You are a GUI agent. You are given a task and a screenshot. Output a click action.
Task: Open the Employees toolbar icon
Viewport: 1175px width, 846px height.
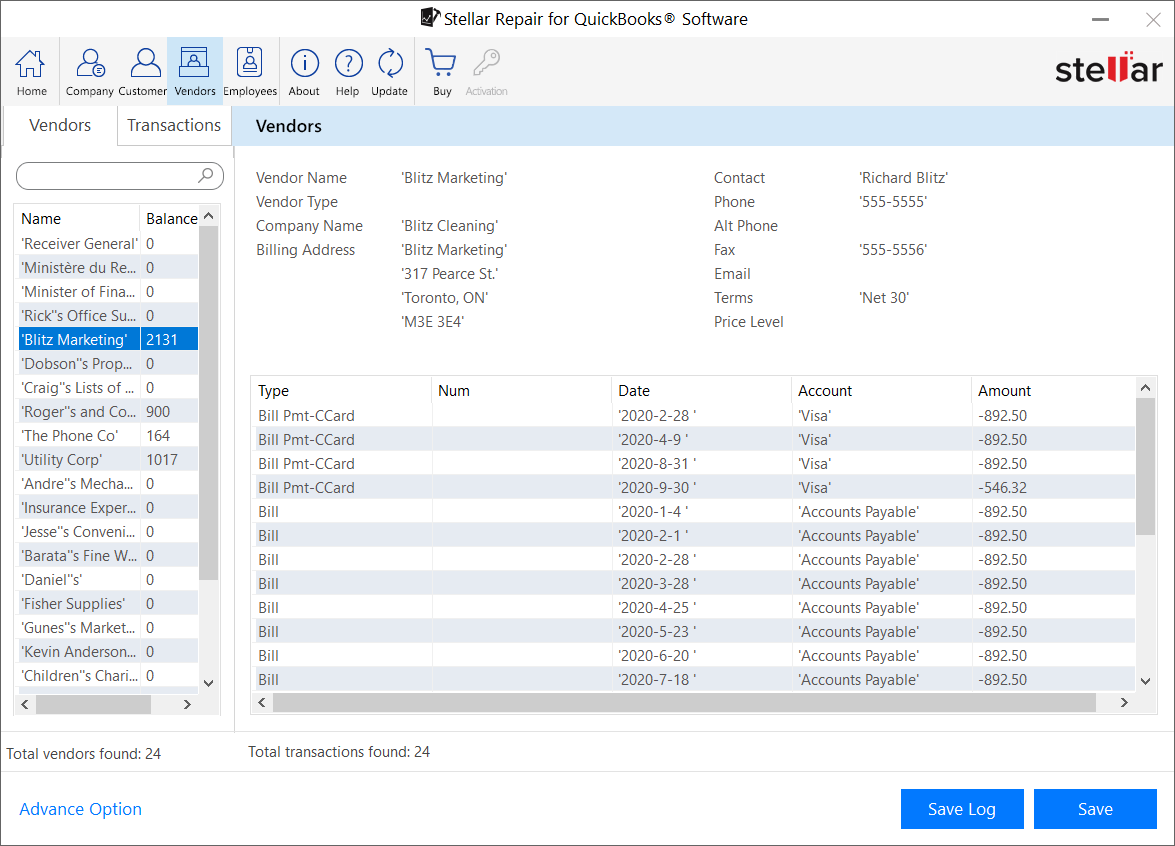(249, 72)
